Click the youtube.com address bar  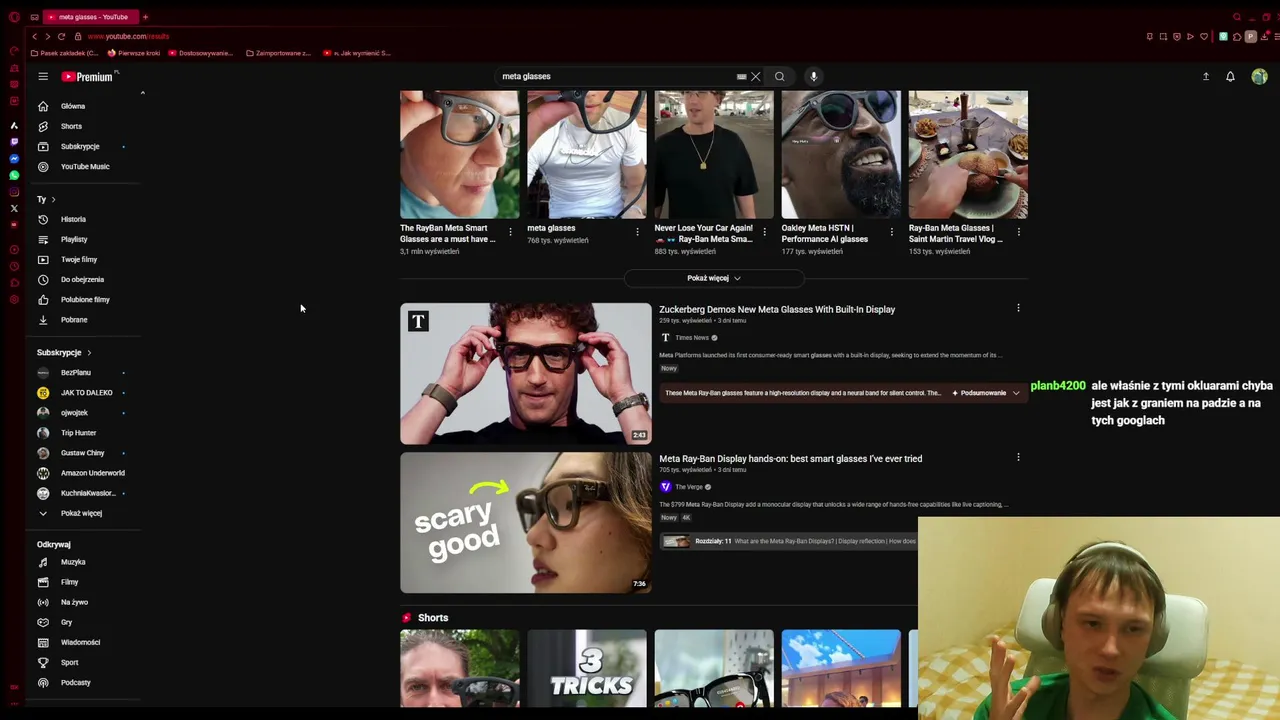click(x=128, y=36)
